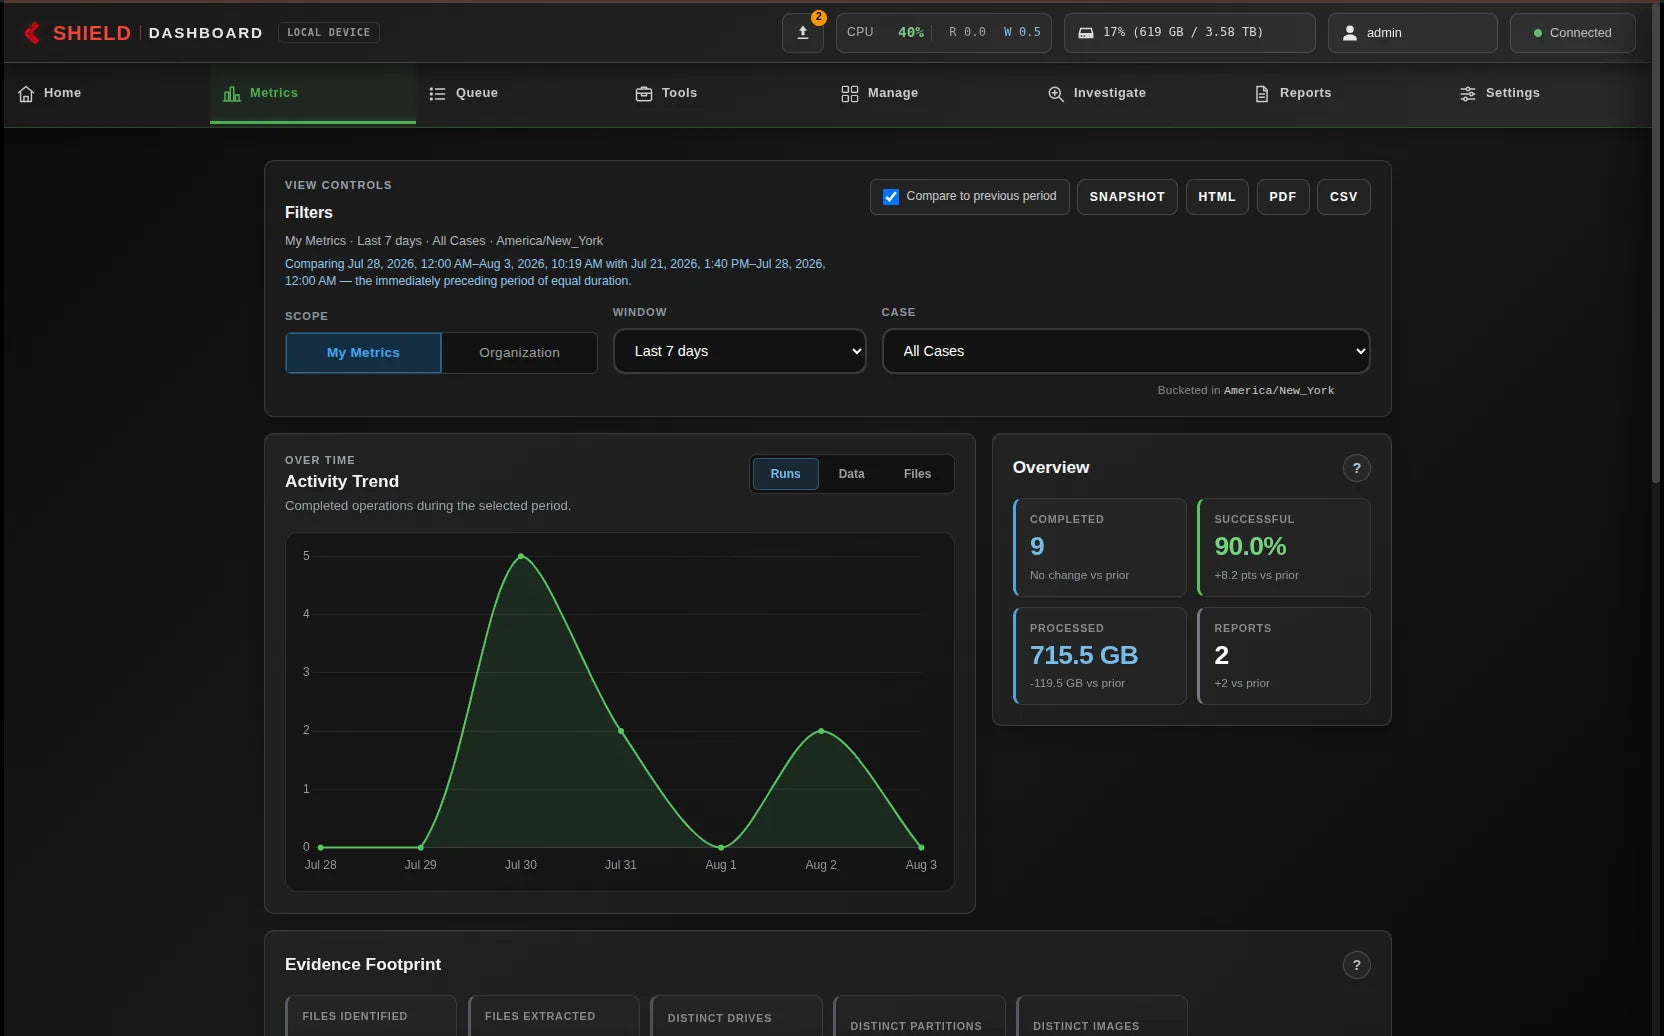Open the Queue tab
Viewport: 1664px width, 1036px height.
click(519, 94)
